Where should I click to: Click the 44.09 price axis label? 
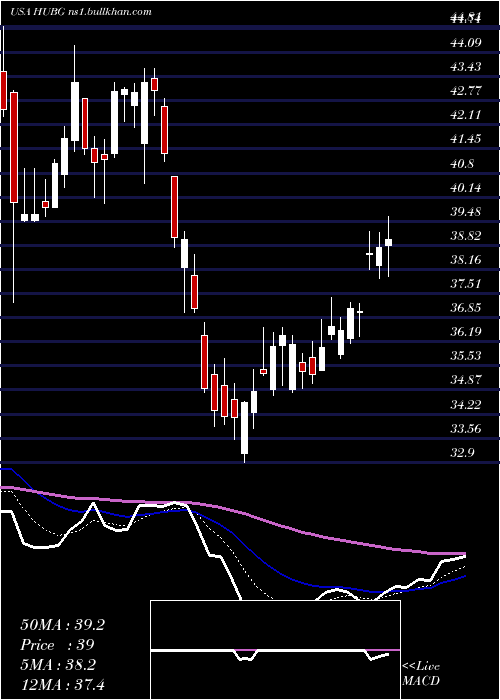(466, 43)
